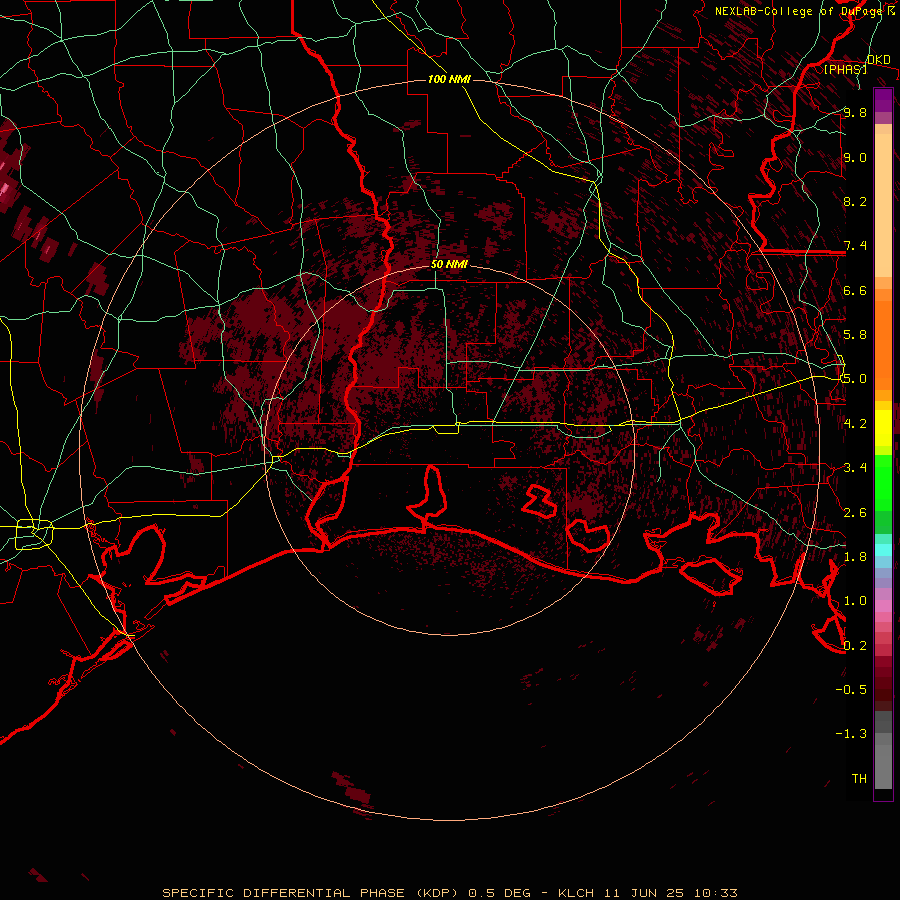Click the 5.8 value on the color scale
The width and height of the screenshot is (900, 900).
point(855,334)
